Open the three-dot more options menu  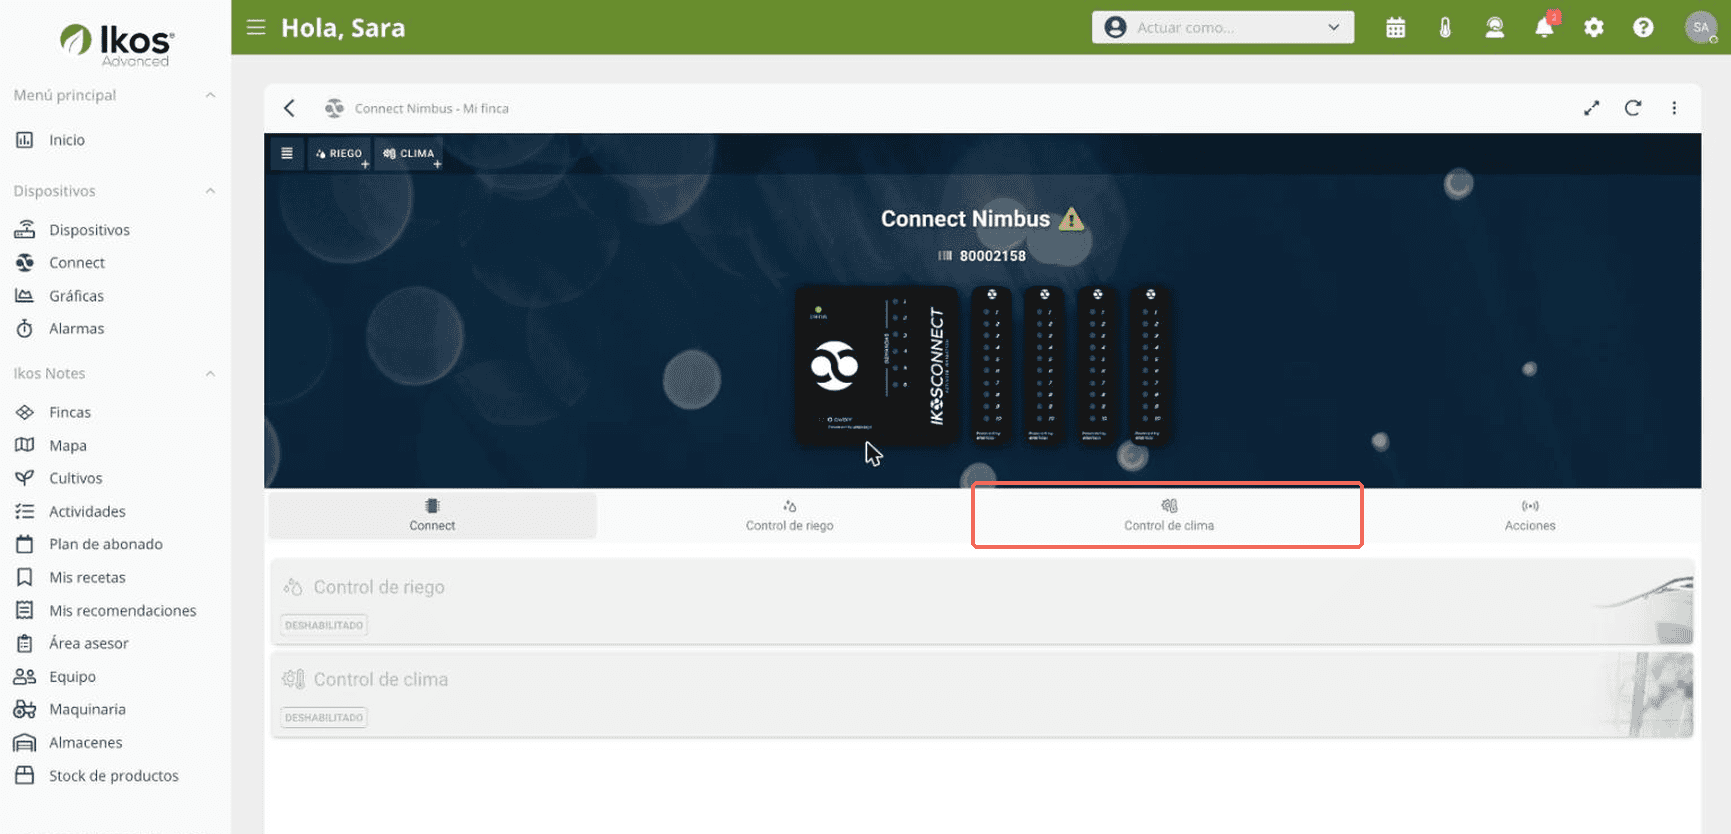click(x=1674, y=108)
